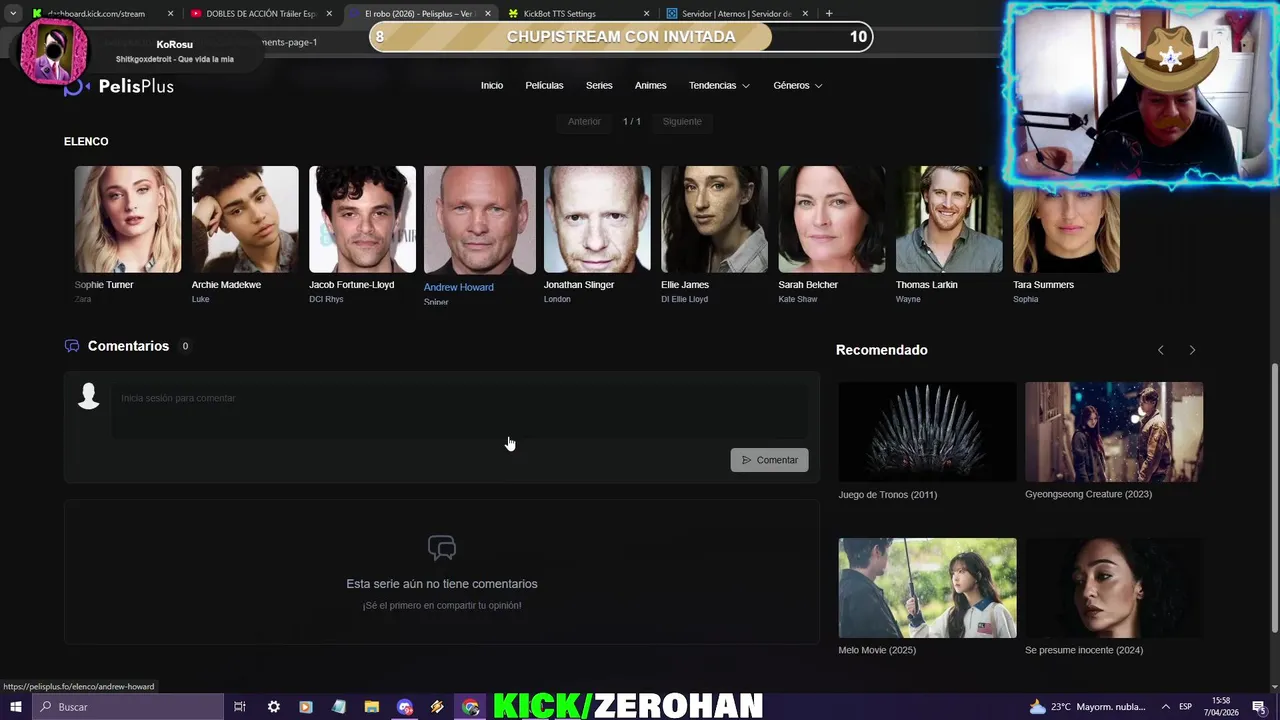
Task: Click the Anterior pagination button
Action: [584, 122]
